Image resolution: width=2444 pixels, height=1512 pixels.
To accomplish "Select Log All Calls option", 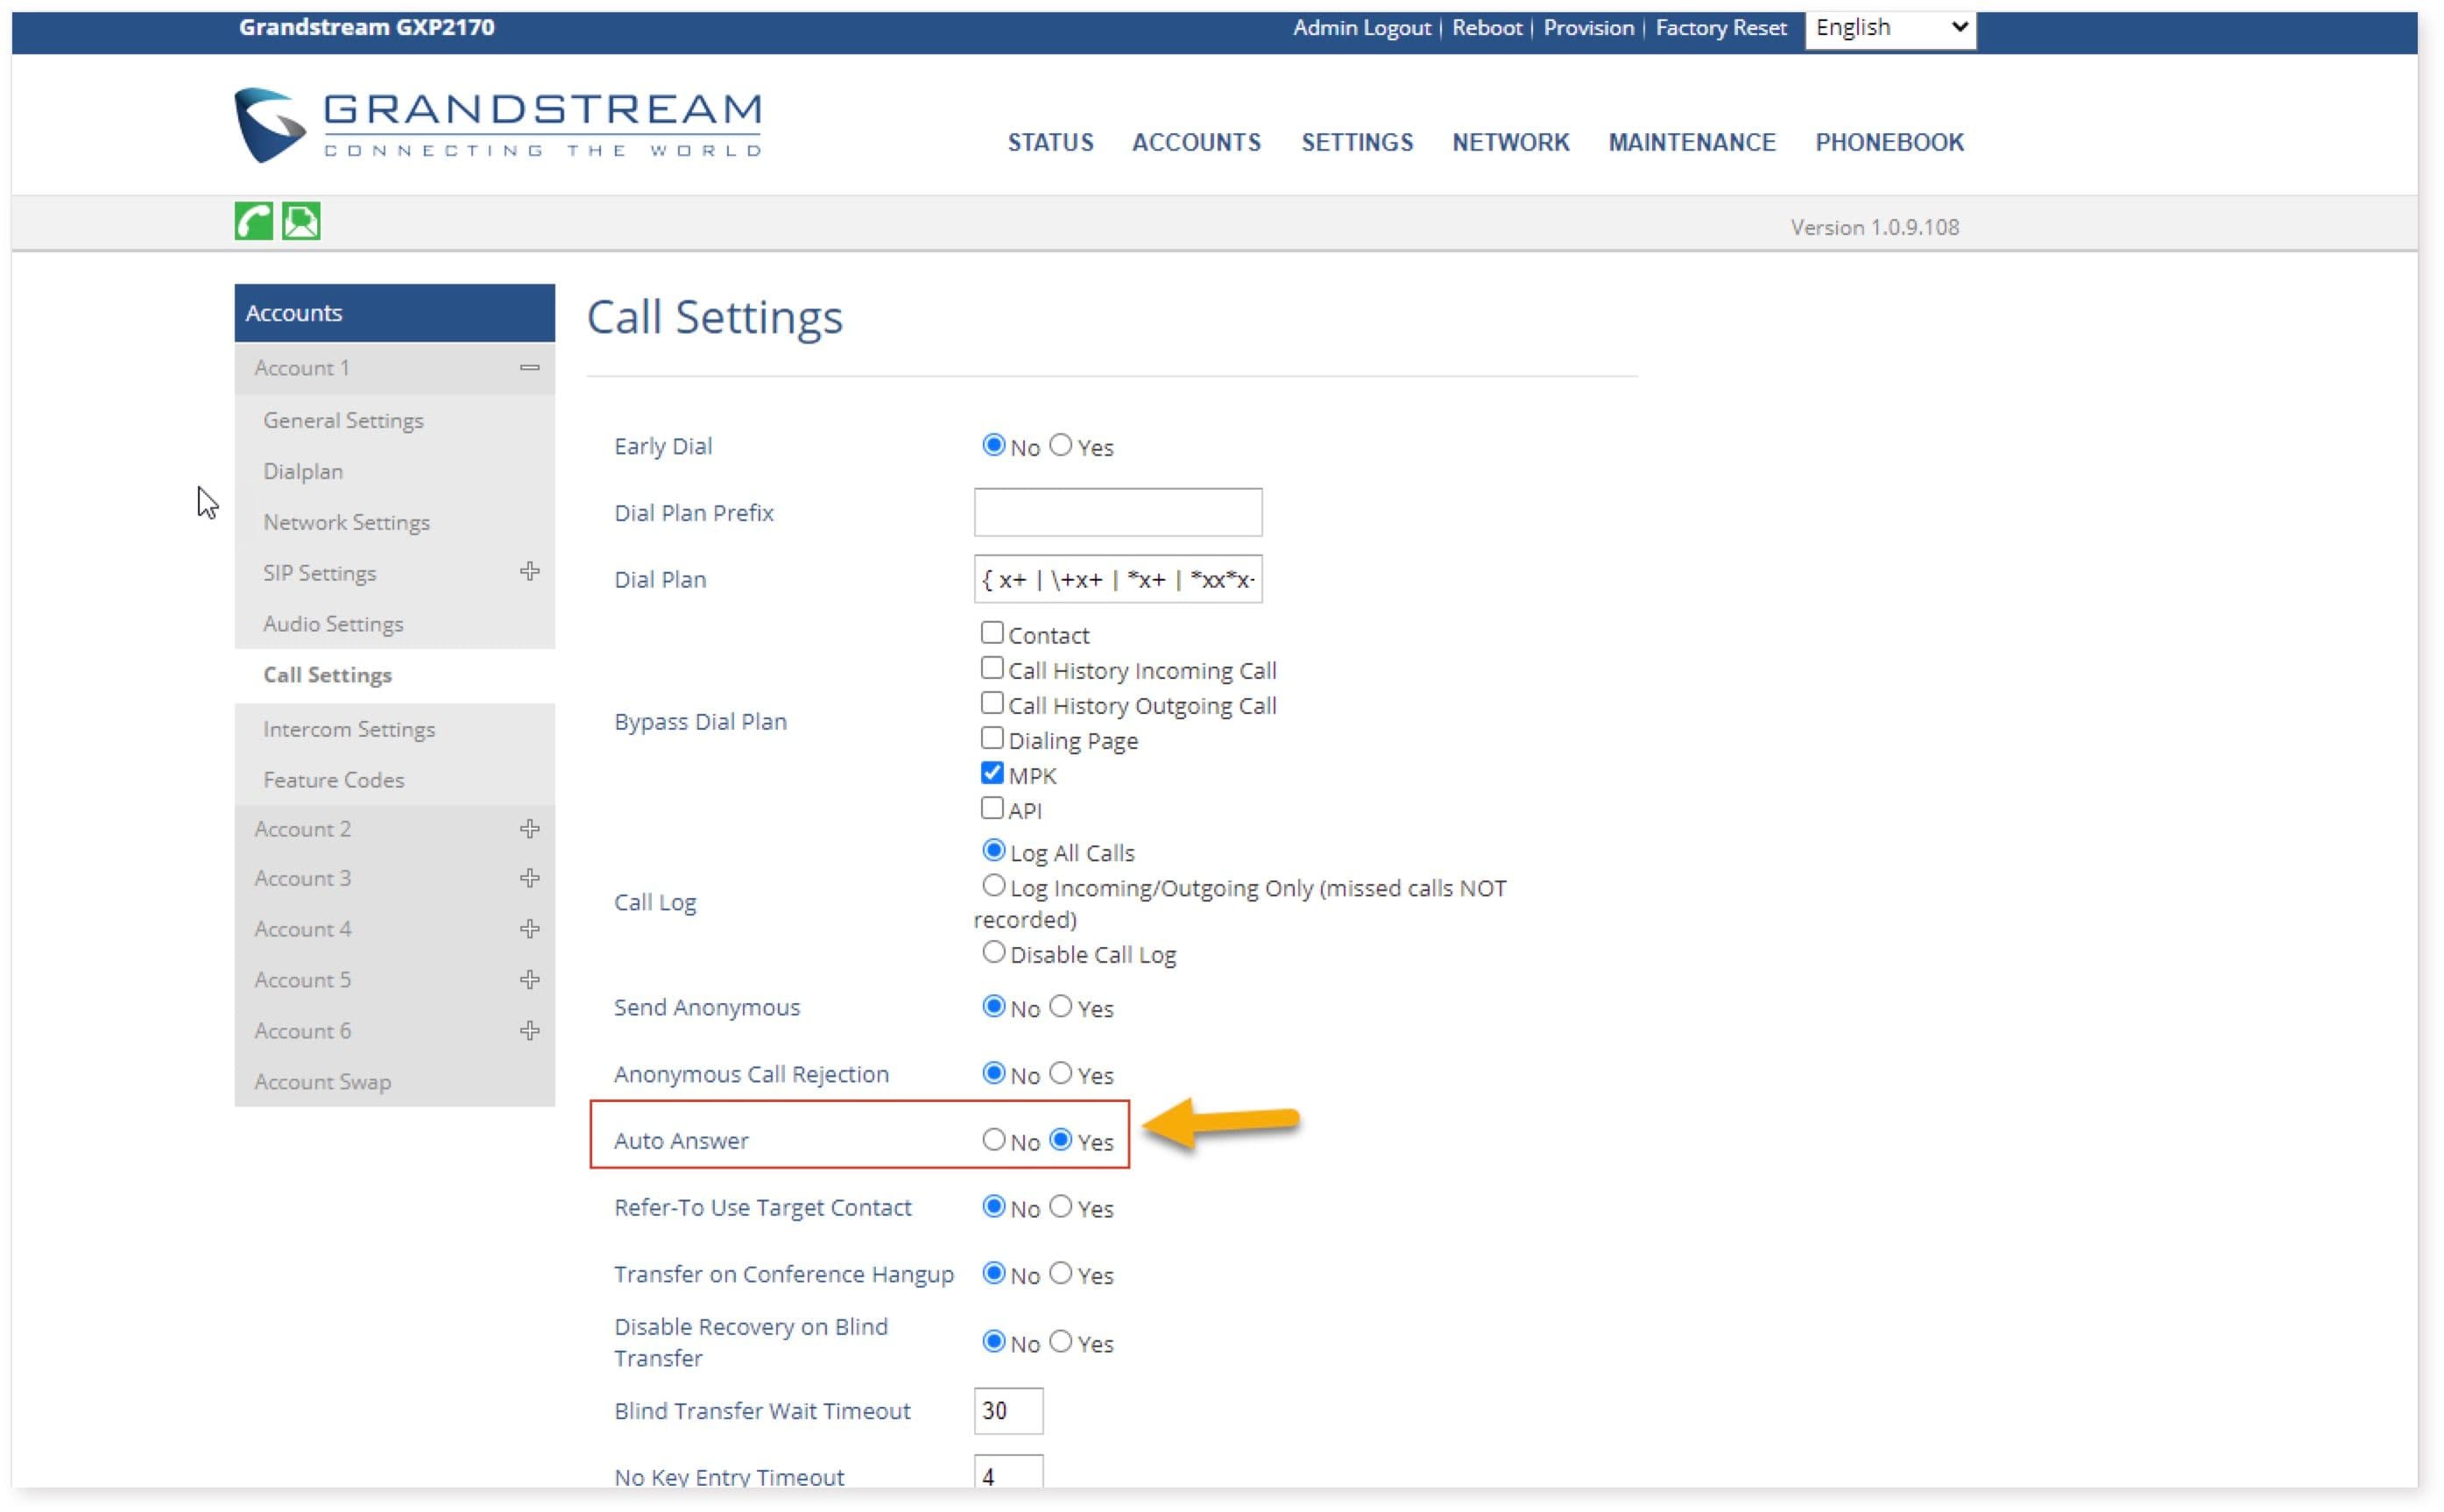I will pyautogui.click(x=993, y=851).
